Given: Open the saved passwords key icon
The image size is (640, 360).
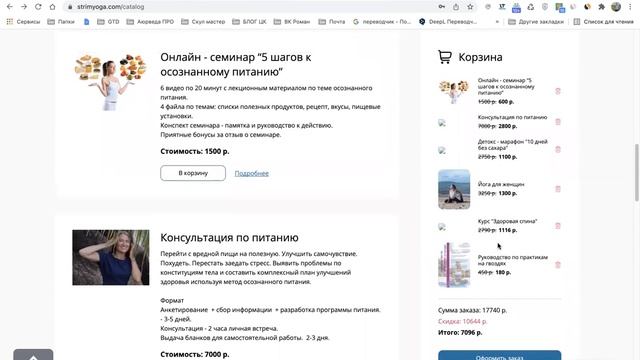Looking at the screenshot, I should (442, 7).
